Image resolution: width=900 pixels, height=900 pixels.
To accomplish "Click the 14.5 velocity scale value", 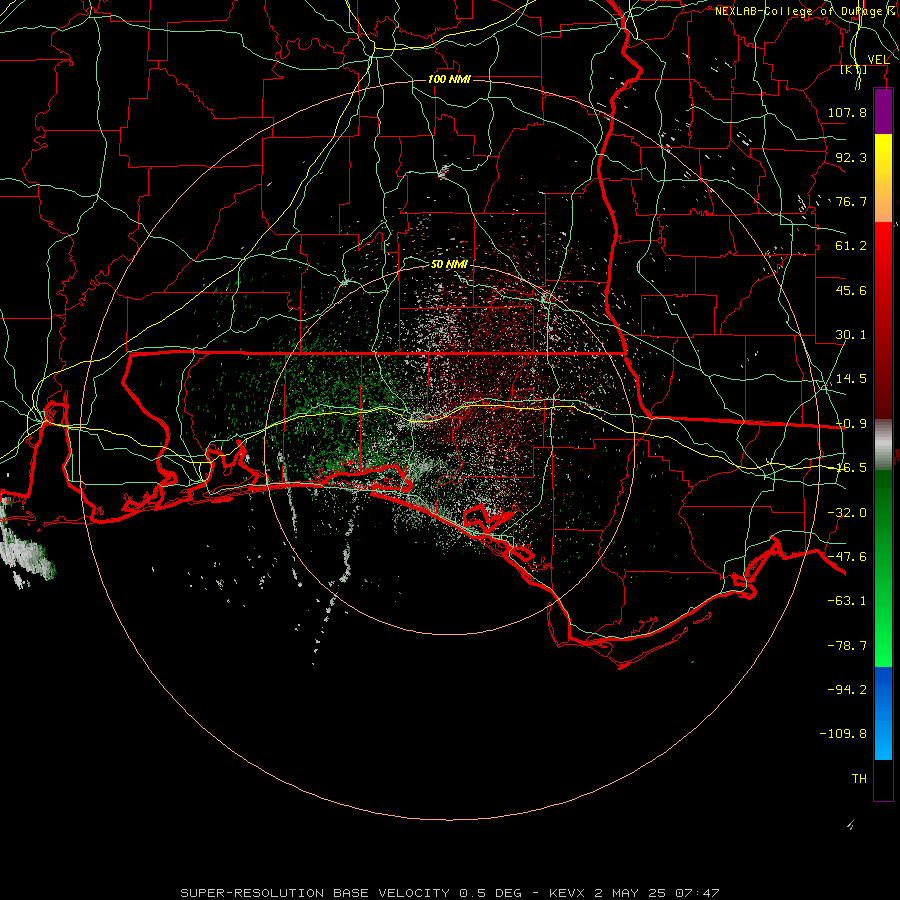I will tap(851, 379).
